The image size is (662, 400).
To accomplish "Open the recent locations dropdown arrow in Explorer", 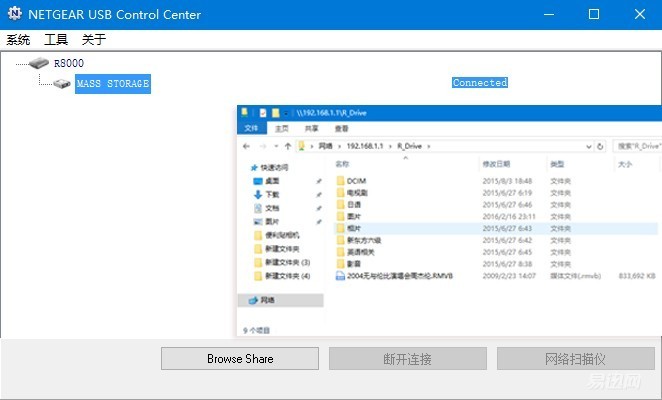I will pos(276,146).
